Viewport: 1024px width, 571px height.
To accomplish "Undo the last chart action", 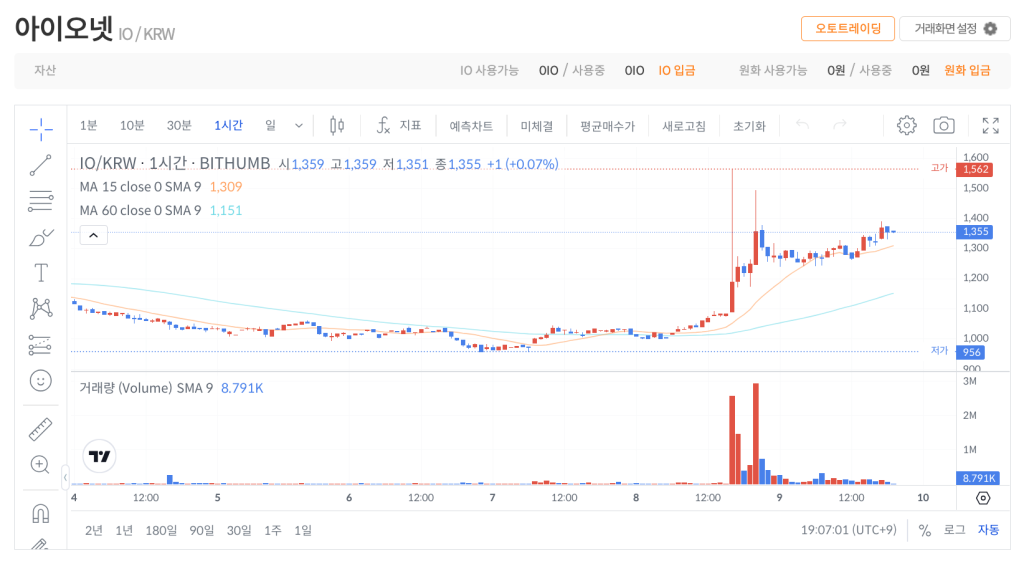I will click(x=803, y=125).
